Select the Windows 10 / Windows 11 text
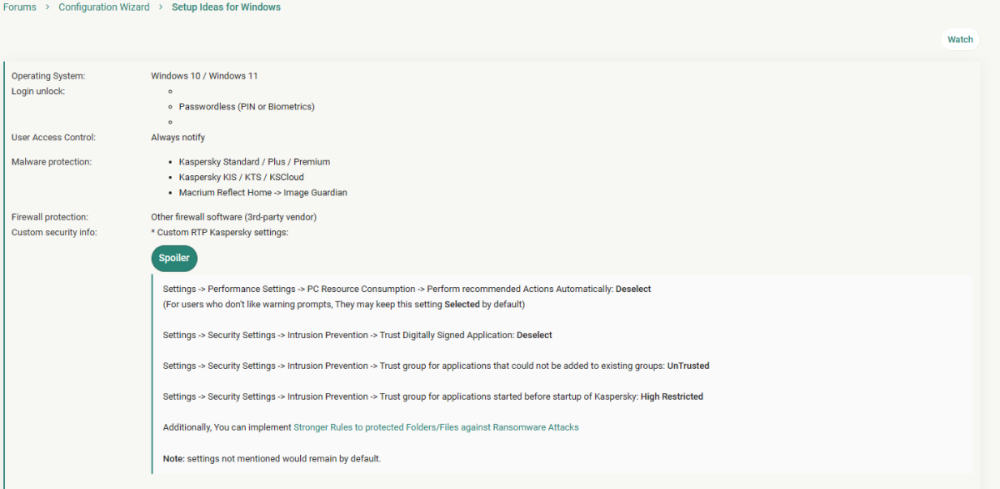 click(x=204, y=76)
